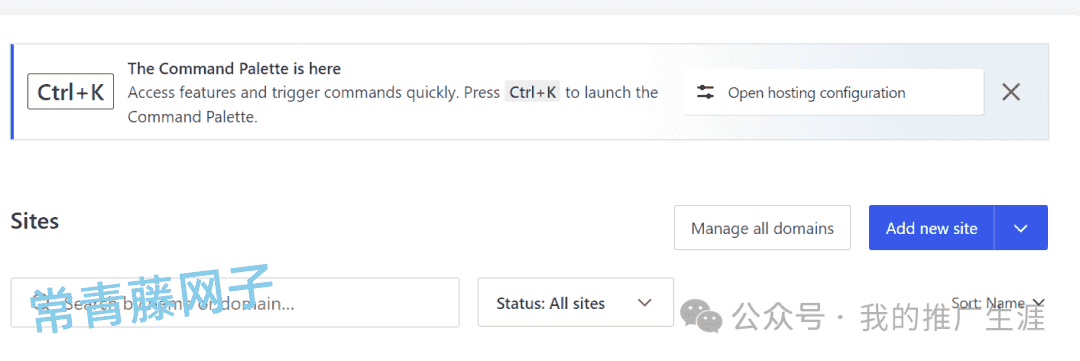Image resolution: width=1080 pixels, height=361 pixels.
Task: Click the sliders icon beside Open hosting configuration
Action: [x=705, y=92]
